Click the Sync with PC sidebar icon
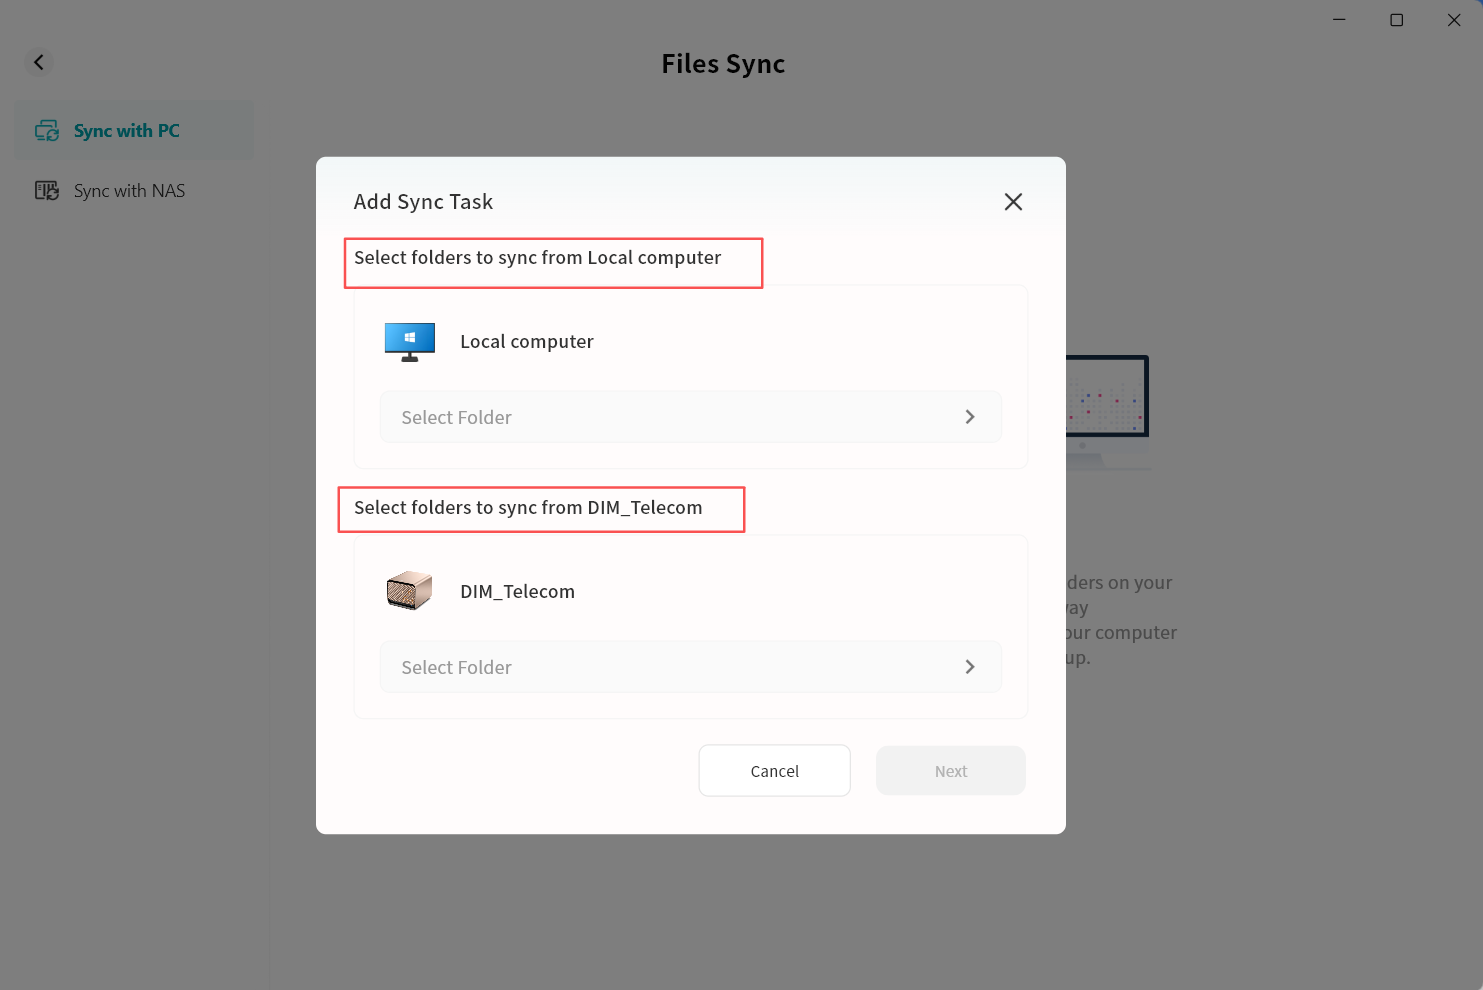 47,131
